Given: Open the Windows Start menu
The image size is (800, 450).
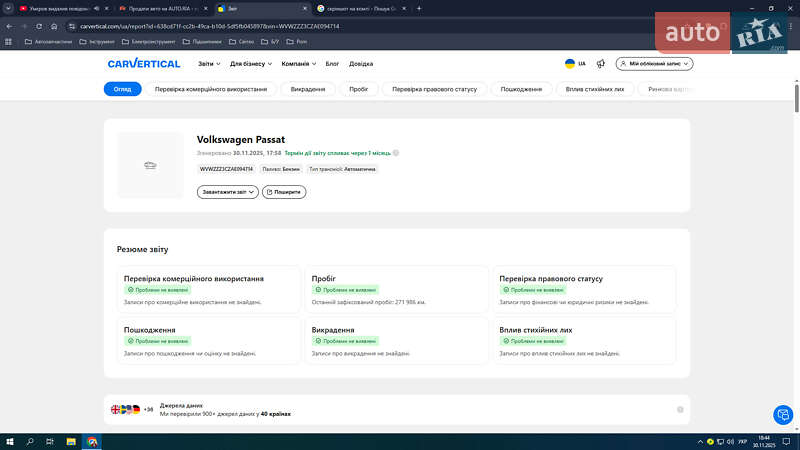Looking at the screenshot, I should (x=10, y=442).
